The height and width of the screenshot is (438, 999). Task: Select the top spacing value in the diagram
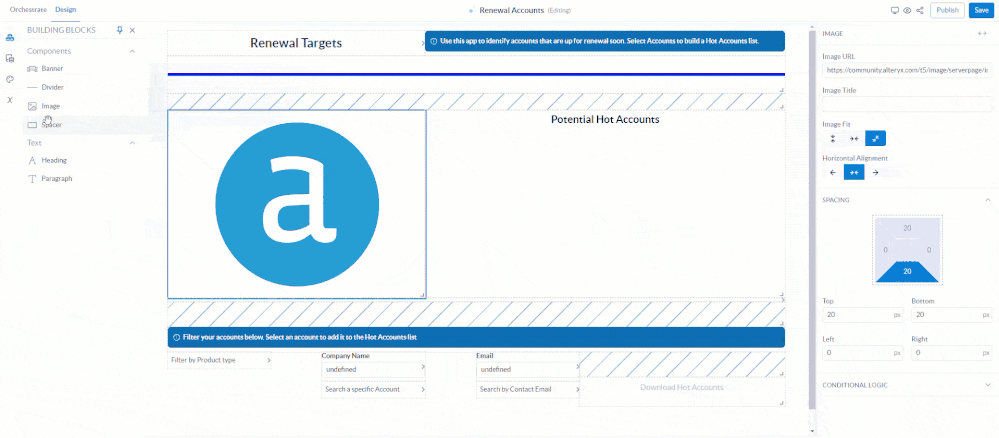(907, 228)
